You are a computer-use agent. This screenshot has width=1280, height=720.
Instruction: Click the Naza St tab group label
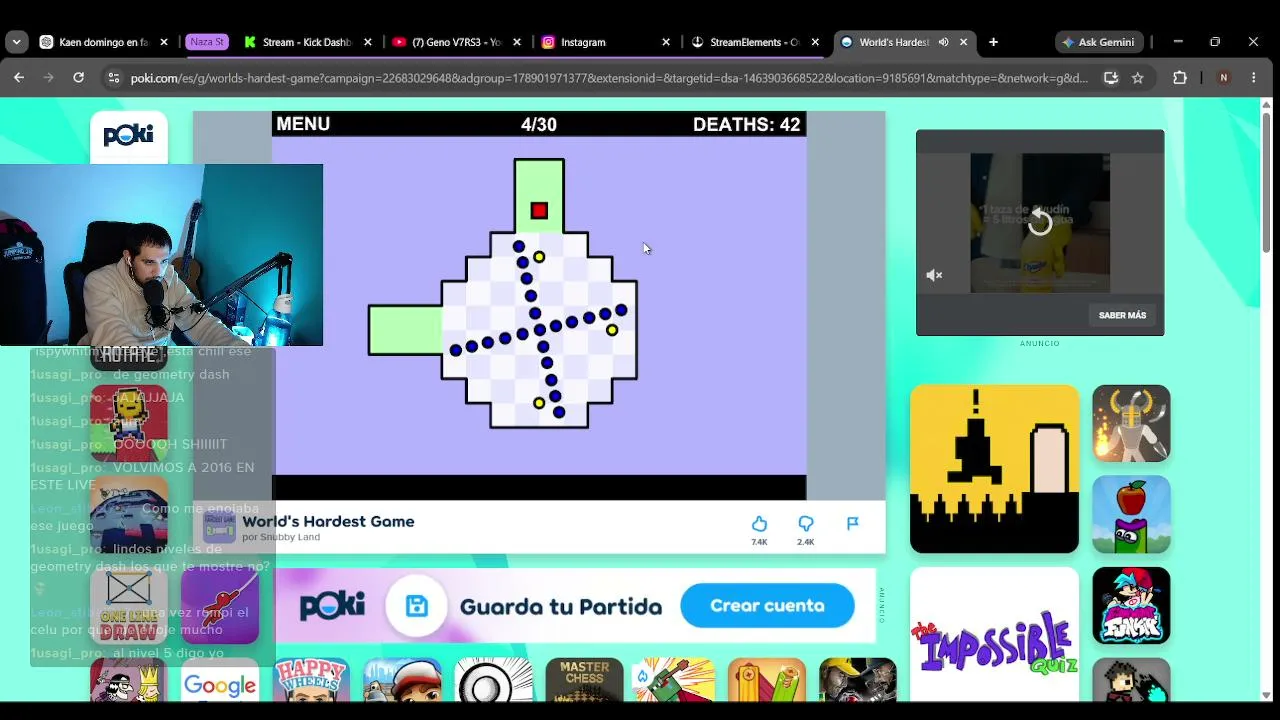coord(207,42)
